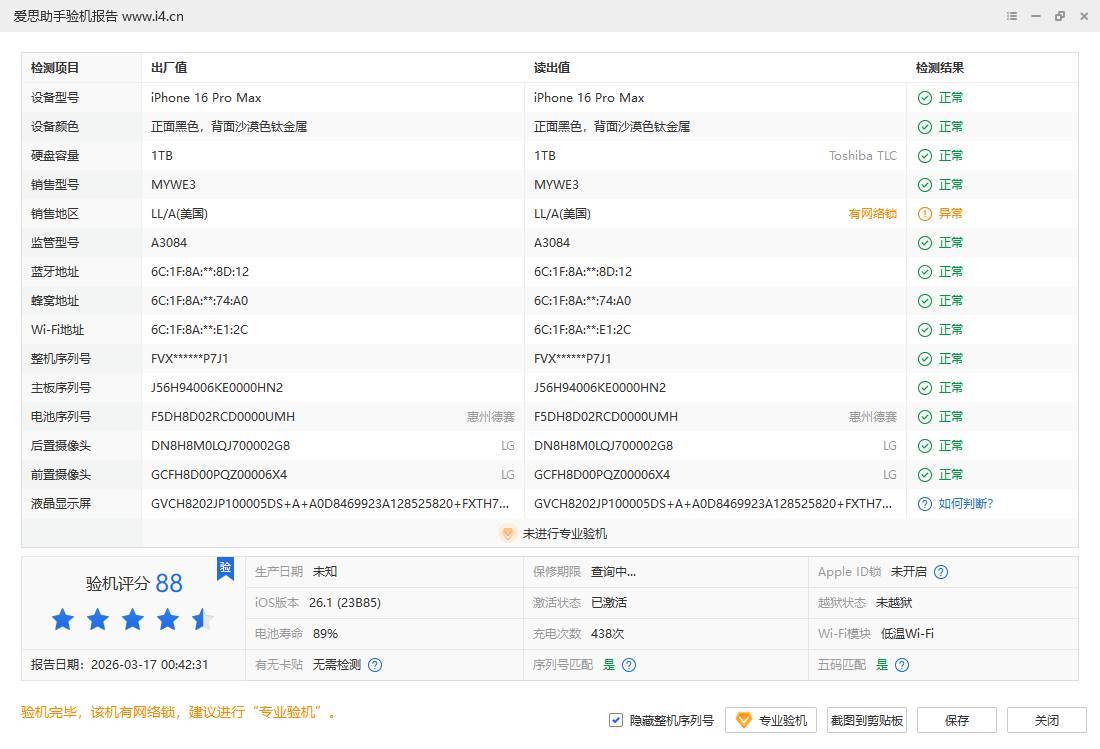Click the help icon next to Apple ID锁

(941, 572)
